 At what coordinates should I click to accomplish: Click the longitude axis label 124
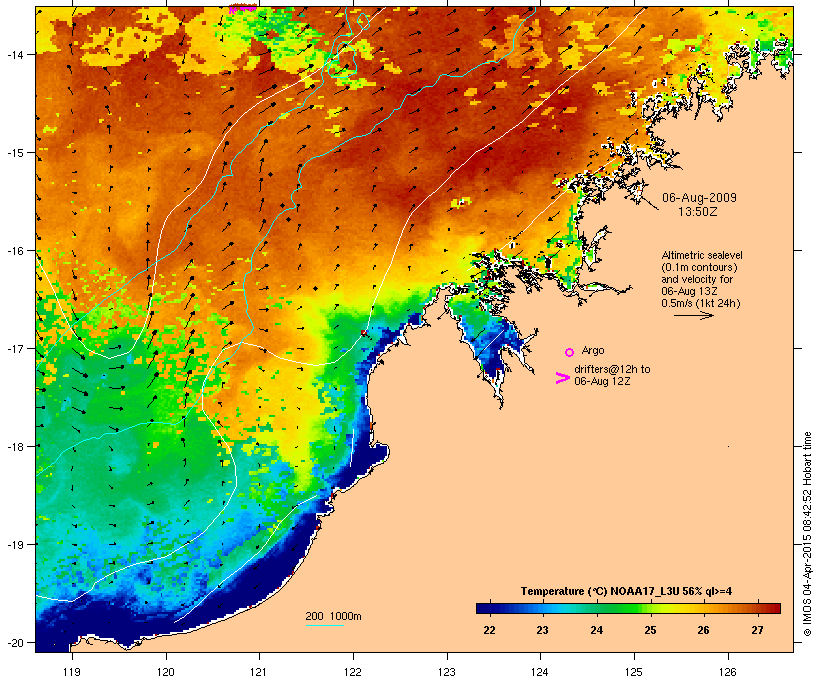(x=540, y=672)
